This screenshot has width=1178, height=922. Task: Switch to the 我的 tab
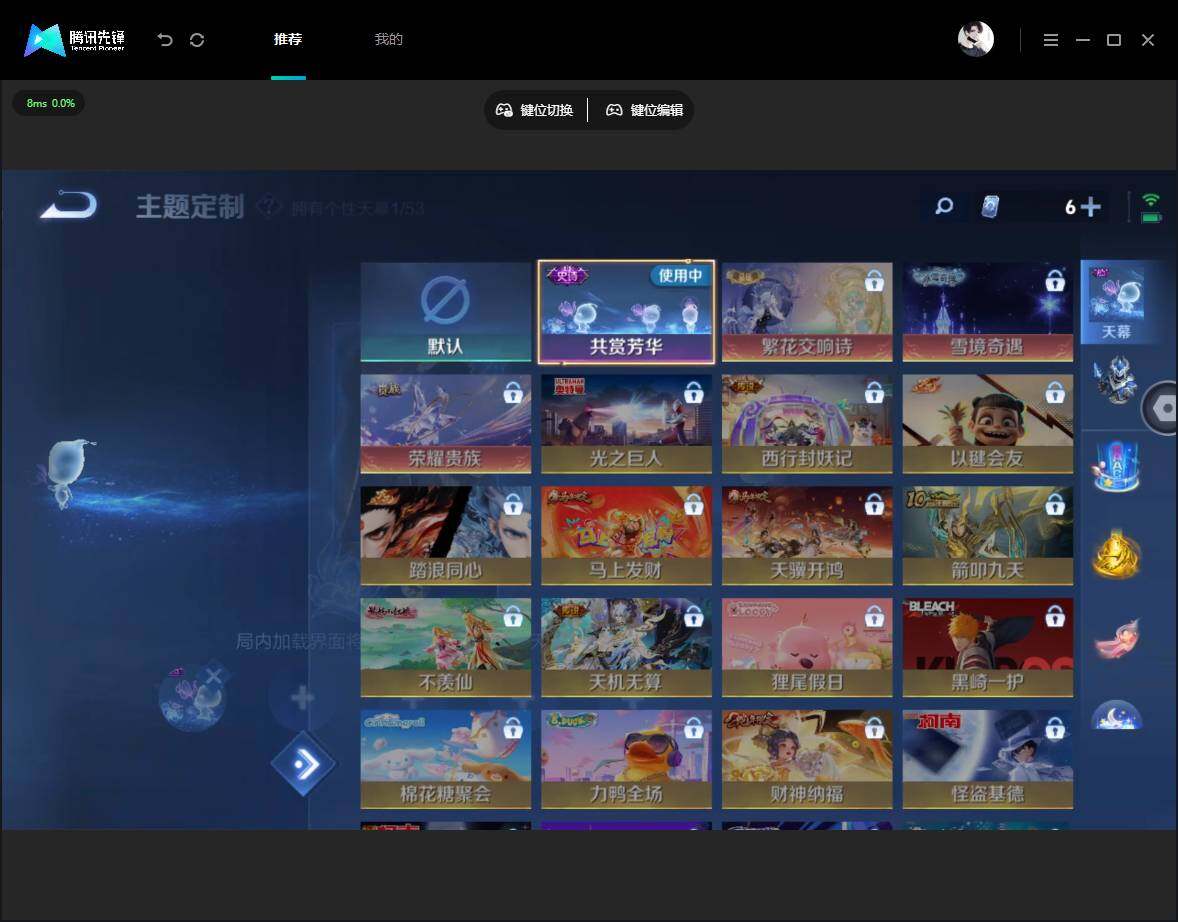(x=388, y=39)
